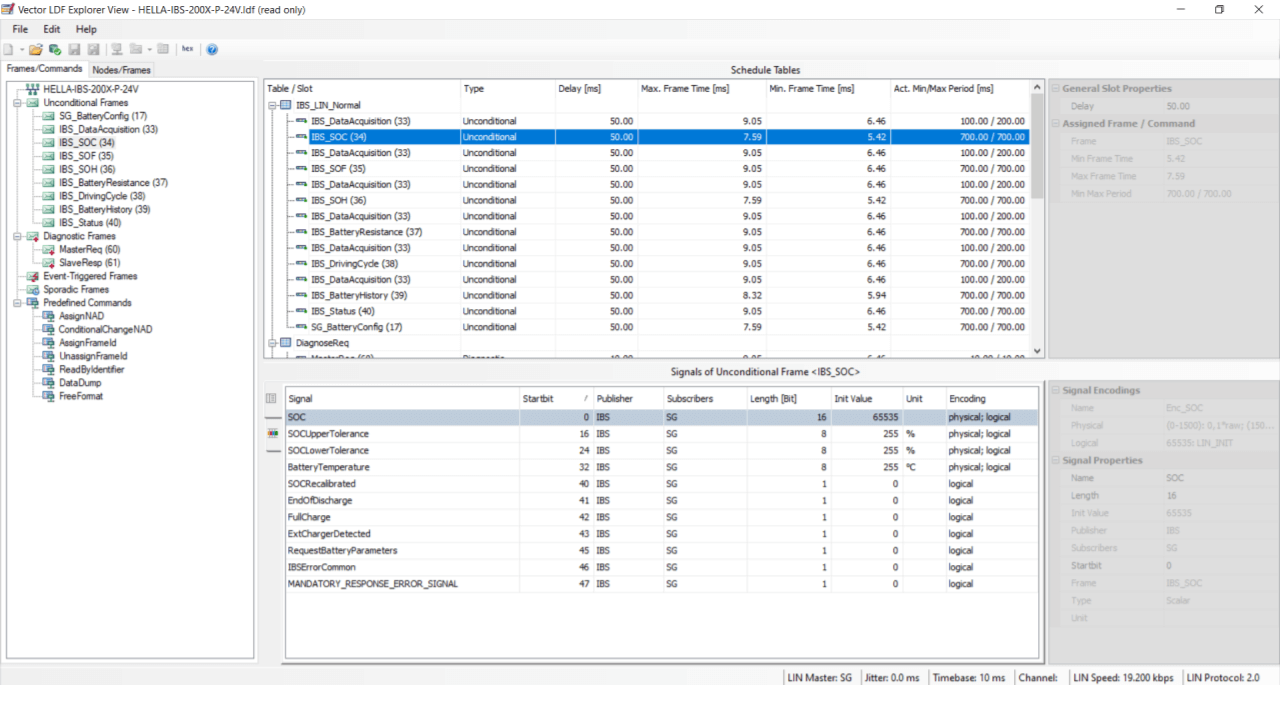Click the DataDump command icon
The height and width of the screenshot is (720, 1280).
[48, 383]
